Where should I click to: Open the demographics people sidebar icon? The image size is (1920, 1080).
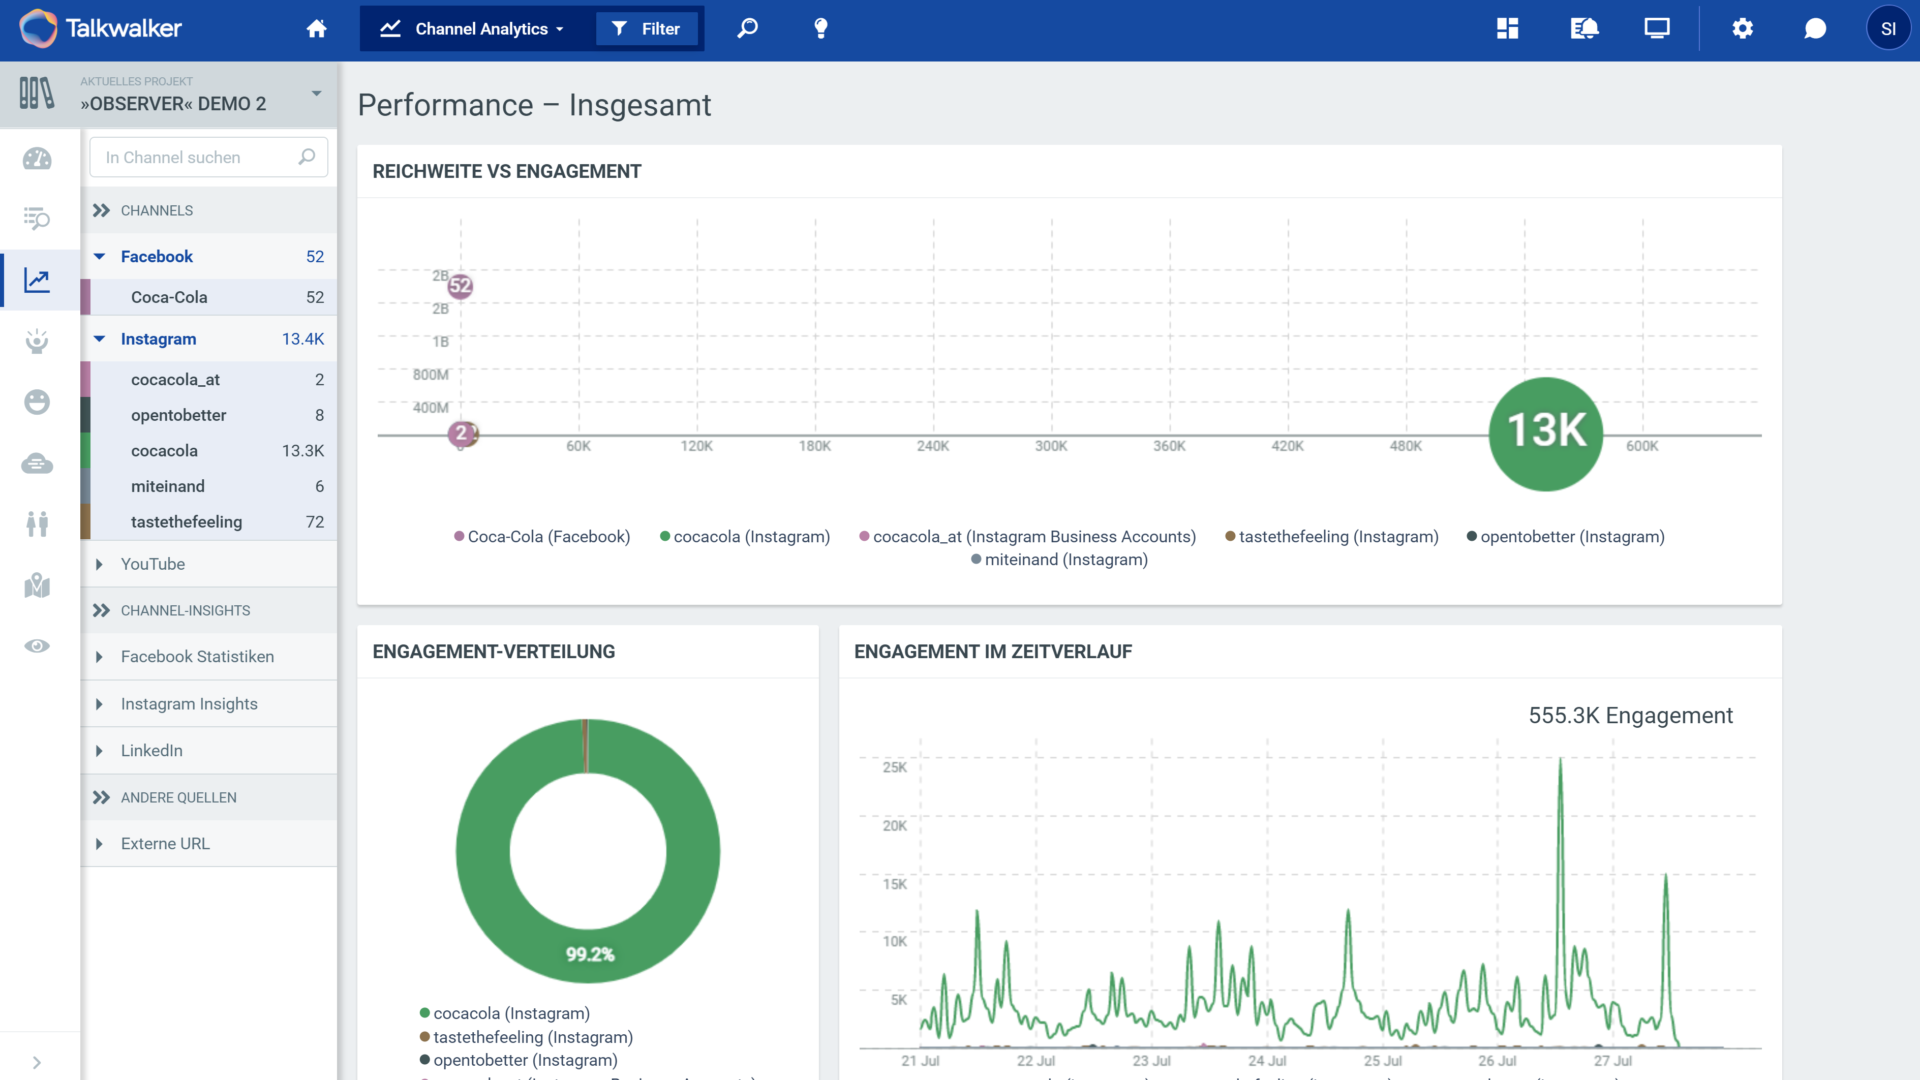pos(37,524)
